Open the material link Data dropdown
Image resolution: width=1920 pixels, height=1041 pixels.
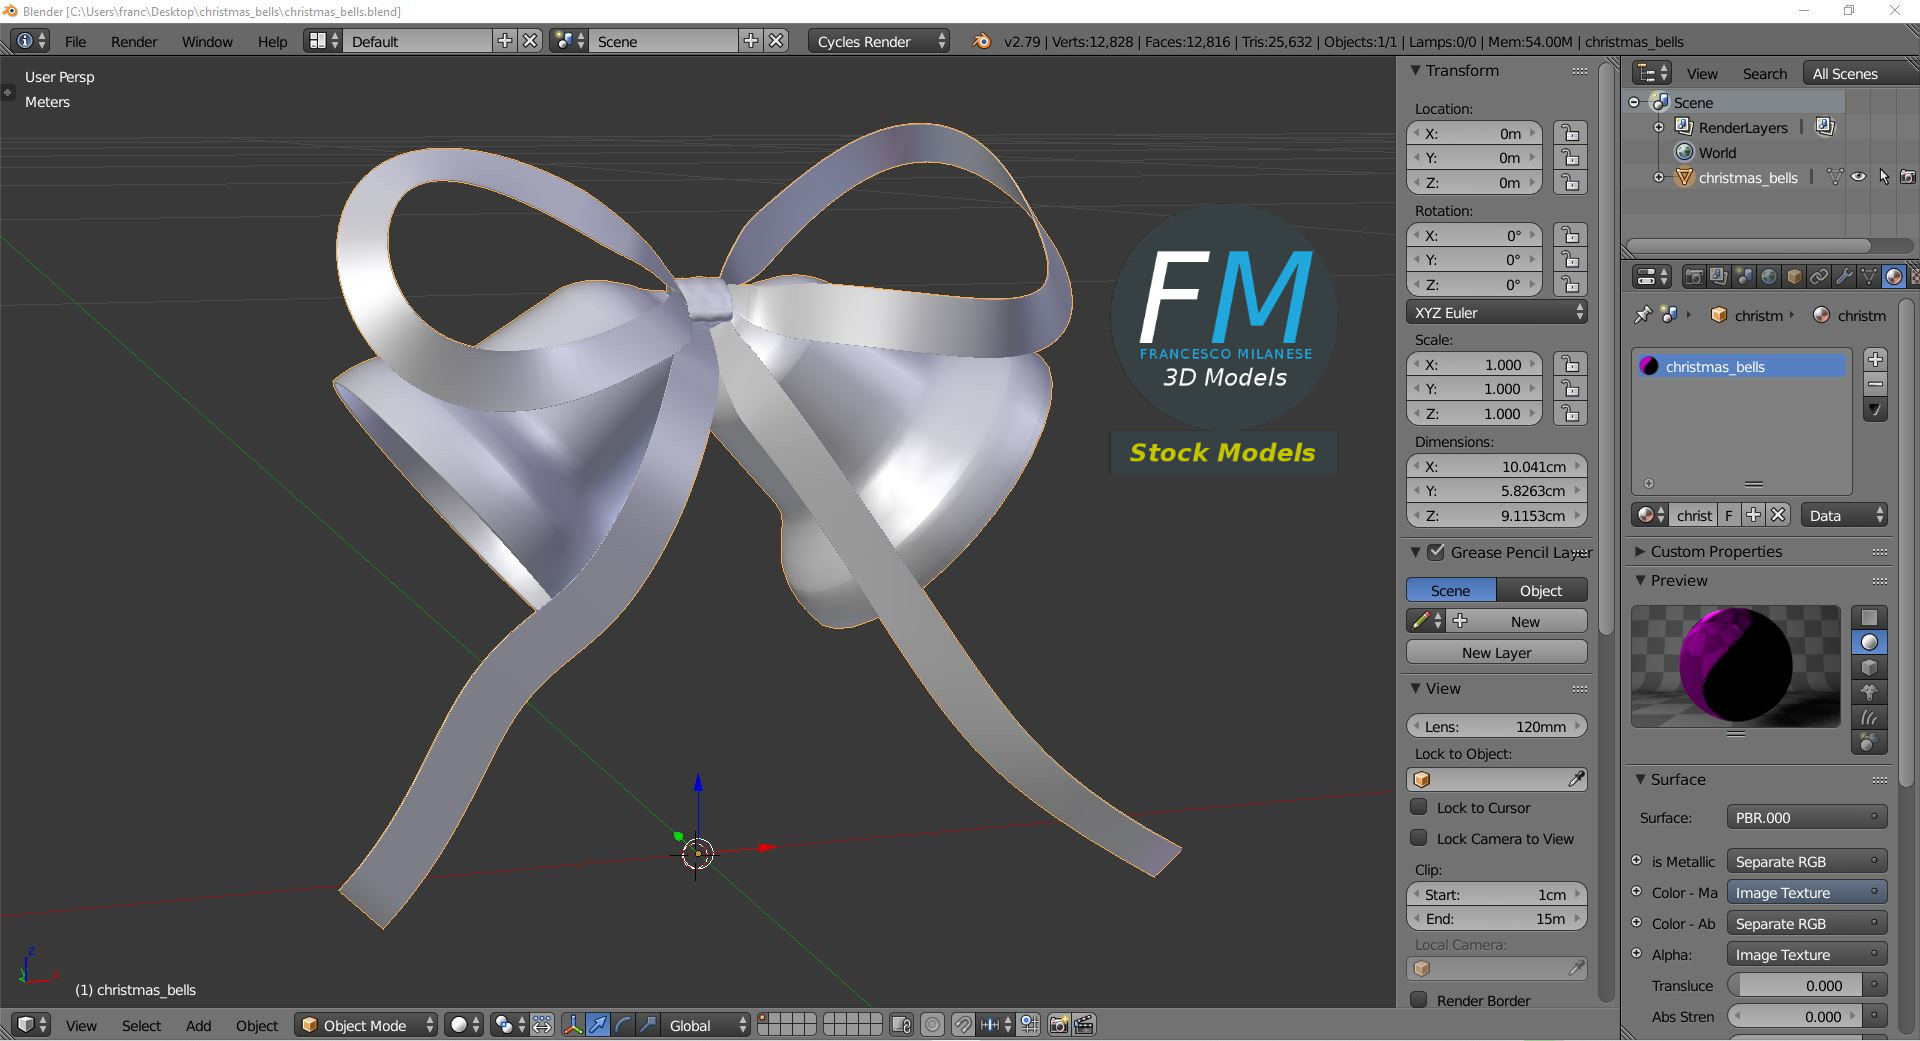[1844, 515]
